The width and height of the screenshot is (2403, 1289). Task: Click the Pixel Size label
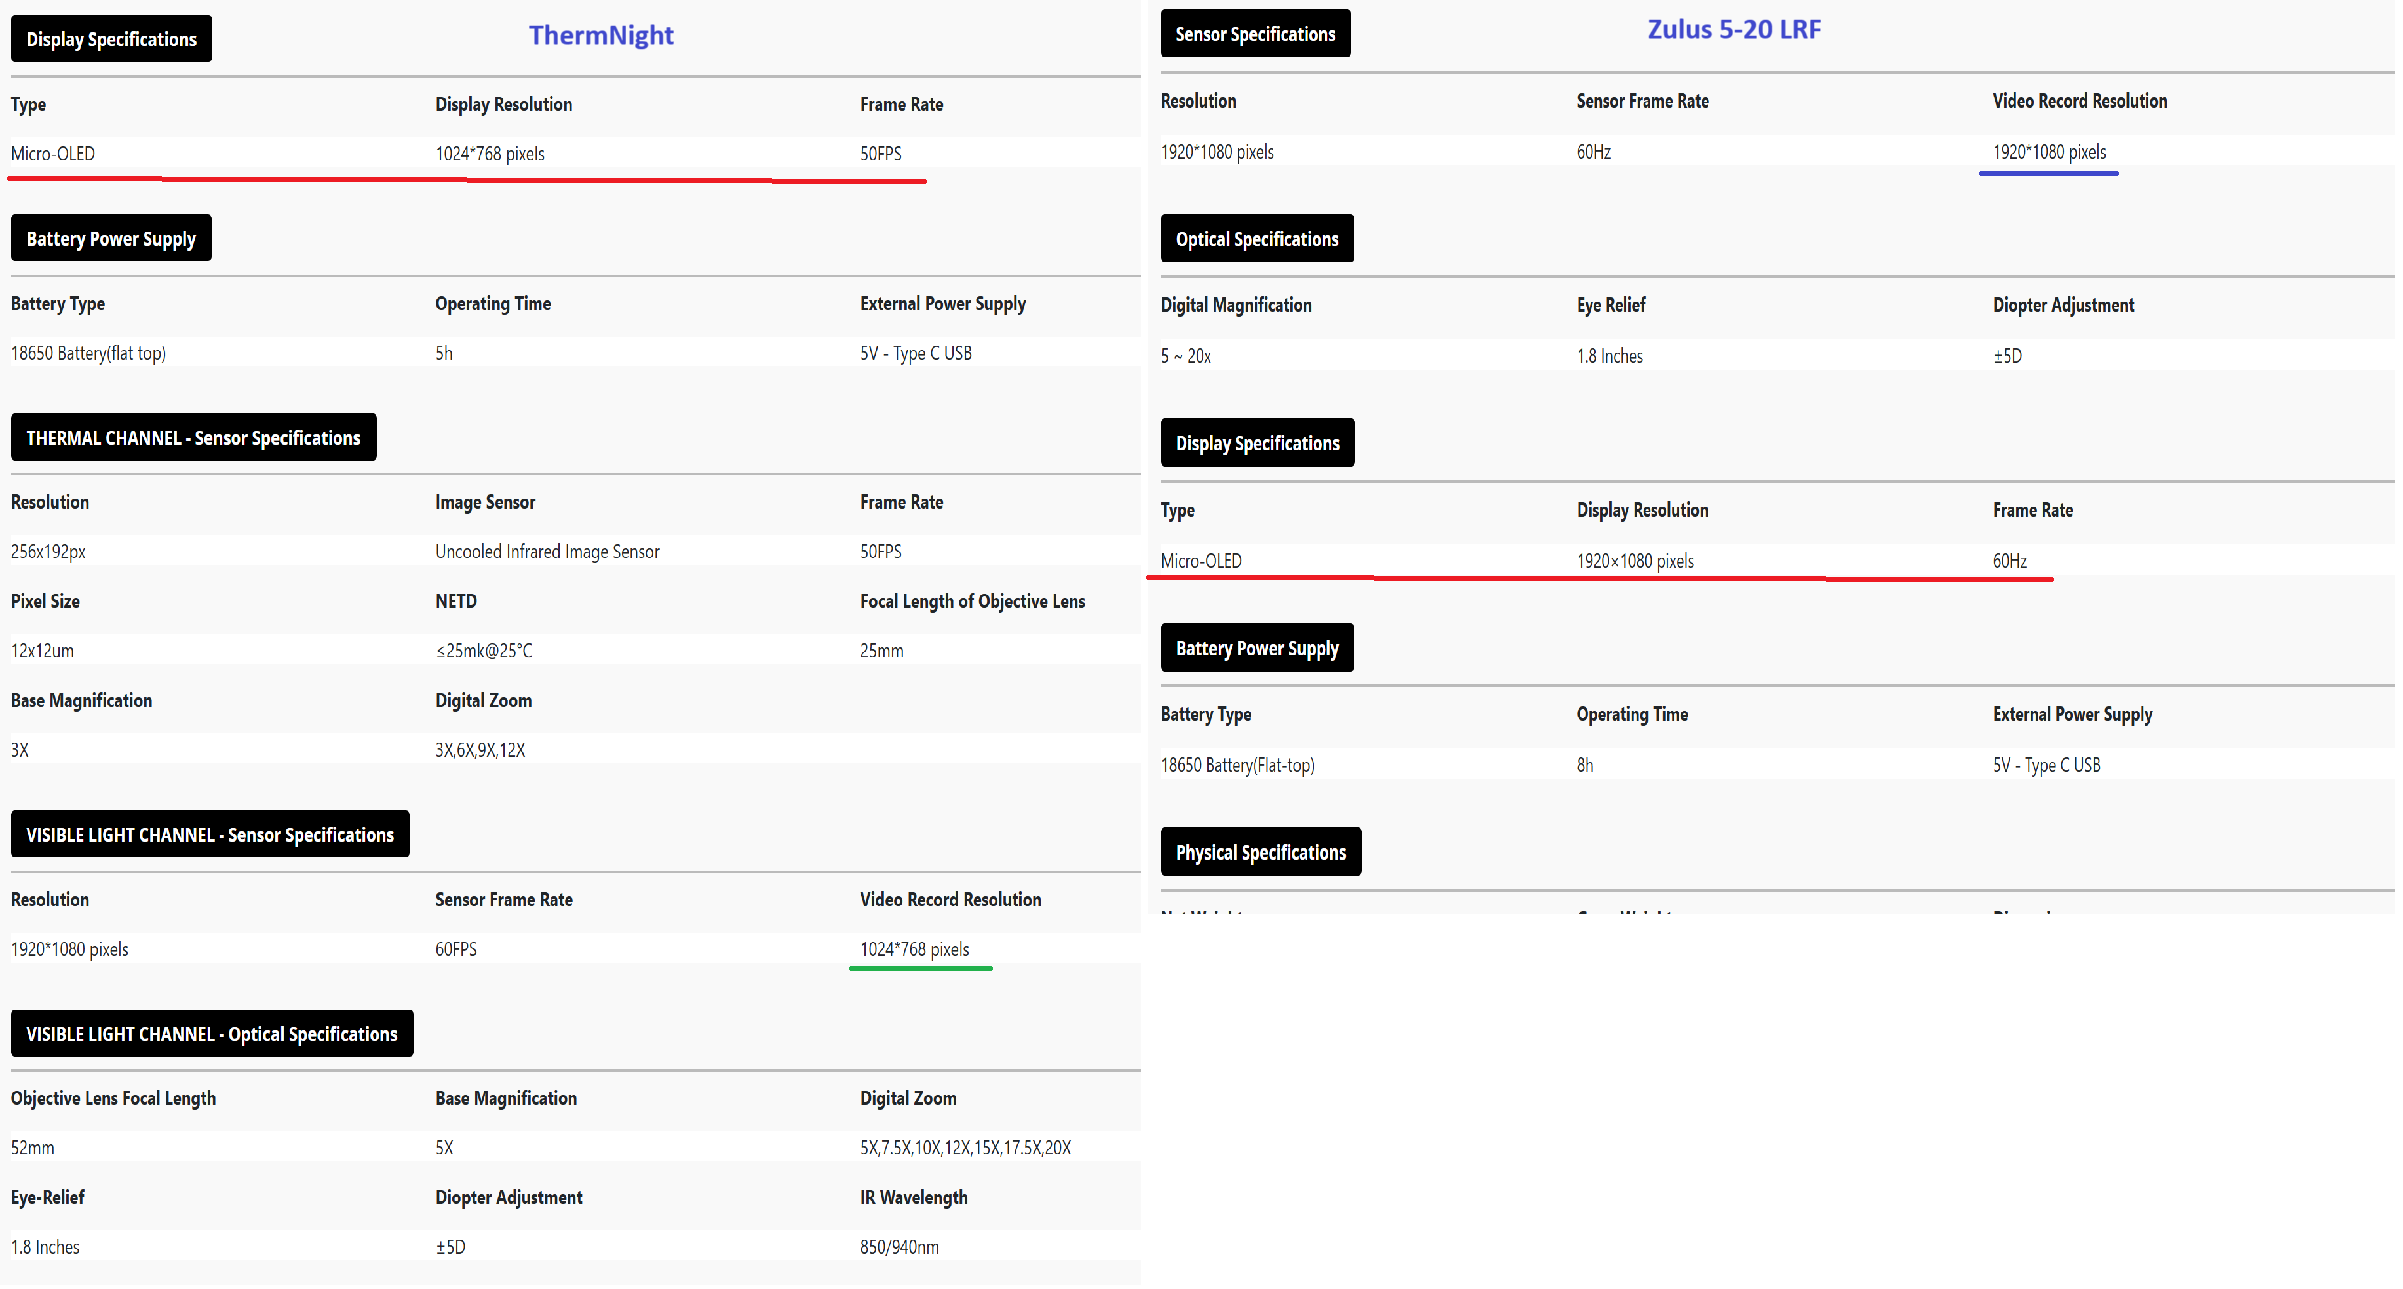45,601
